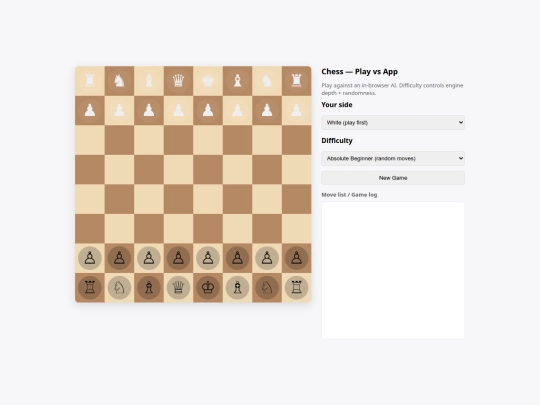Click inside the Move list game log area

(x=393, y=270)
